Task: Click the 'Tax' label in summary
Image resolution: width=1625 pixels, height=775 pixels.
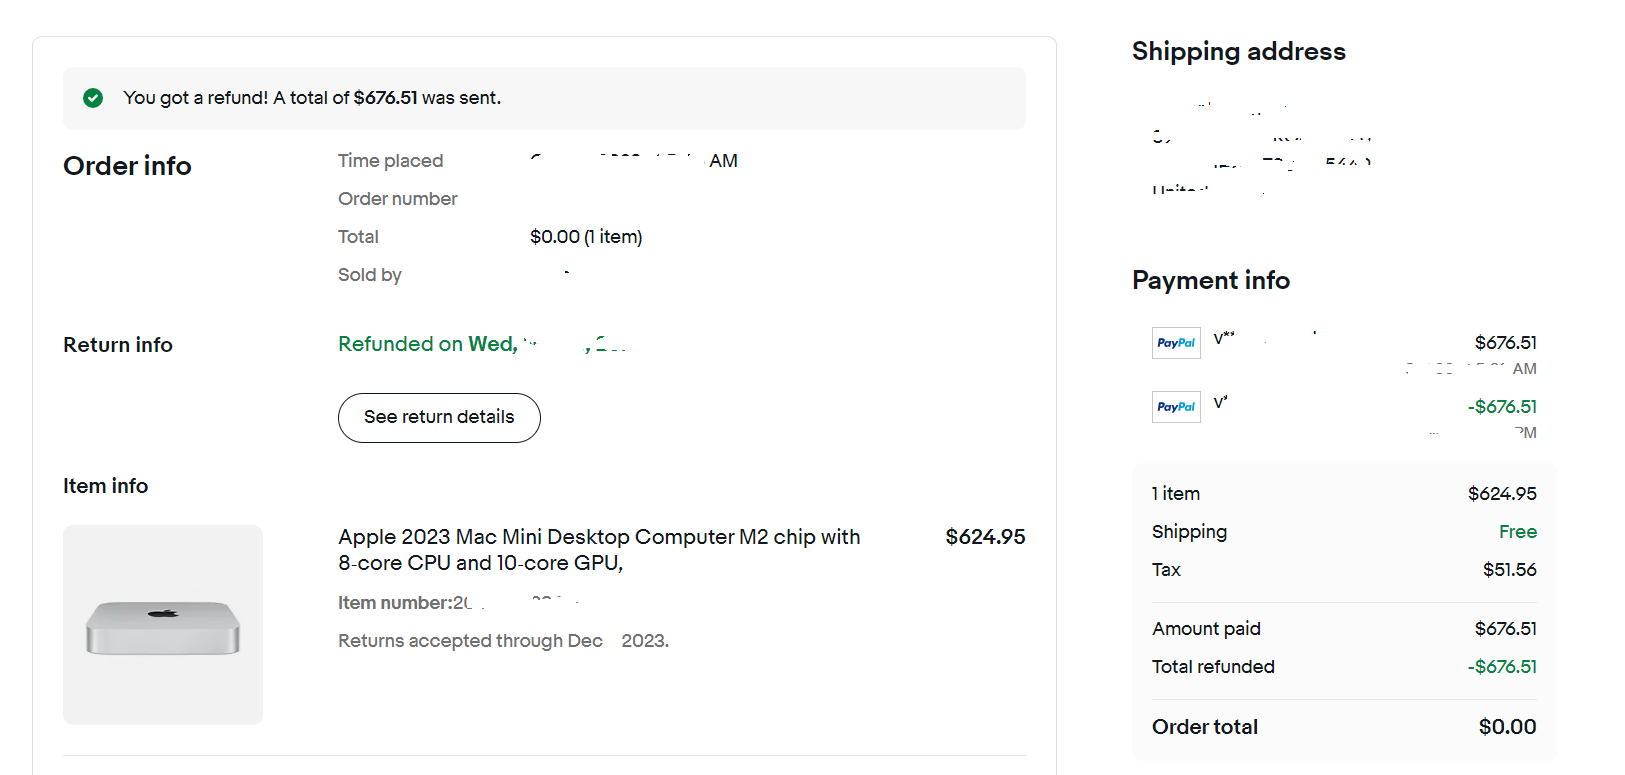Action: pos(1166,570)
